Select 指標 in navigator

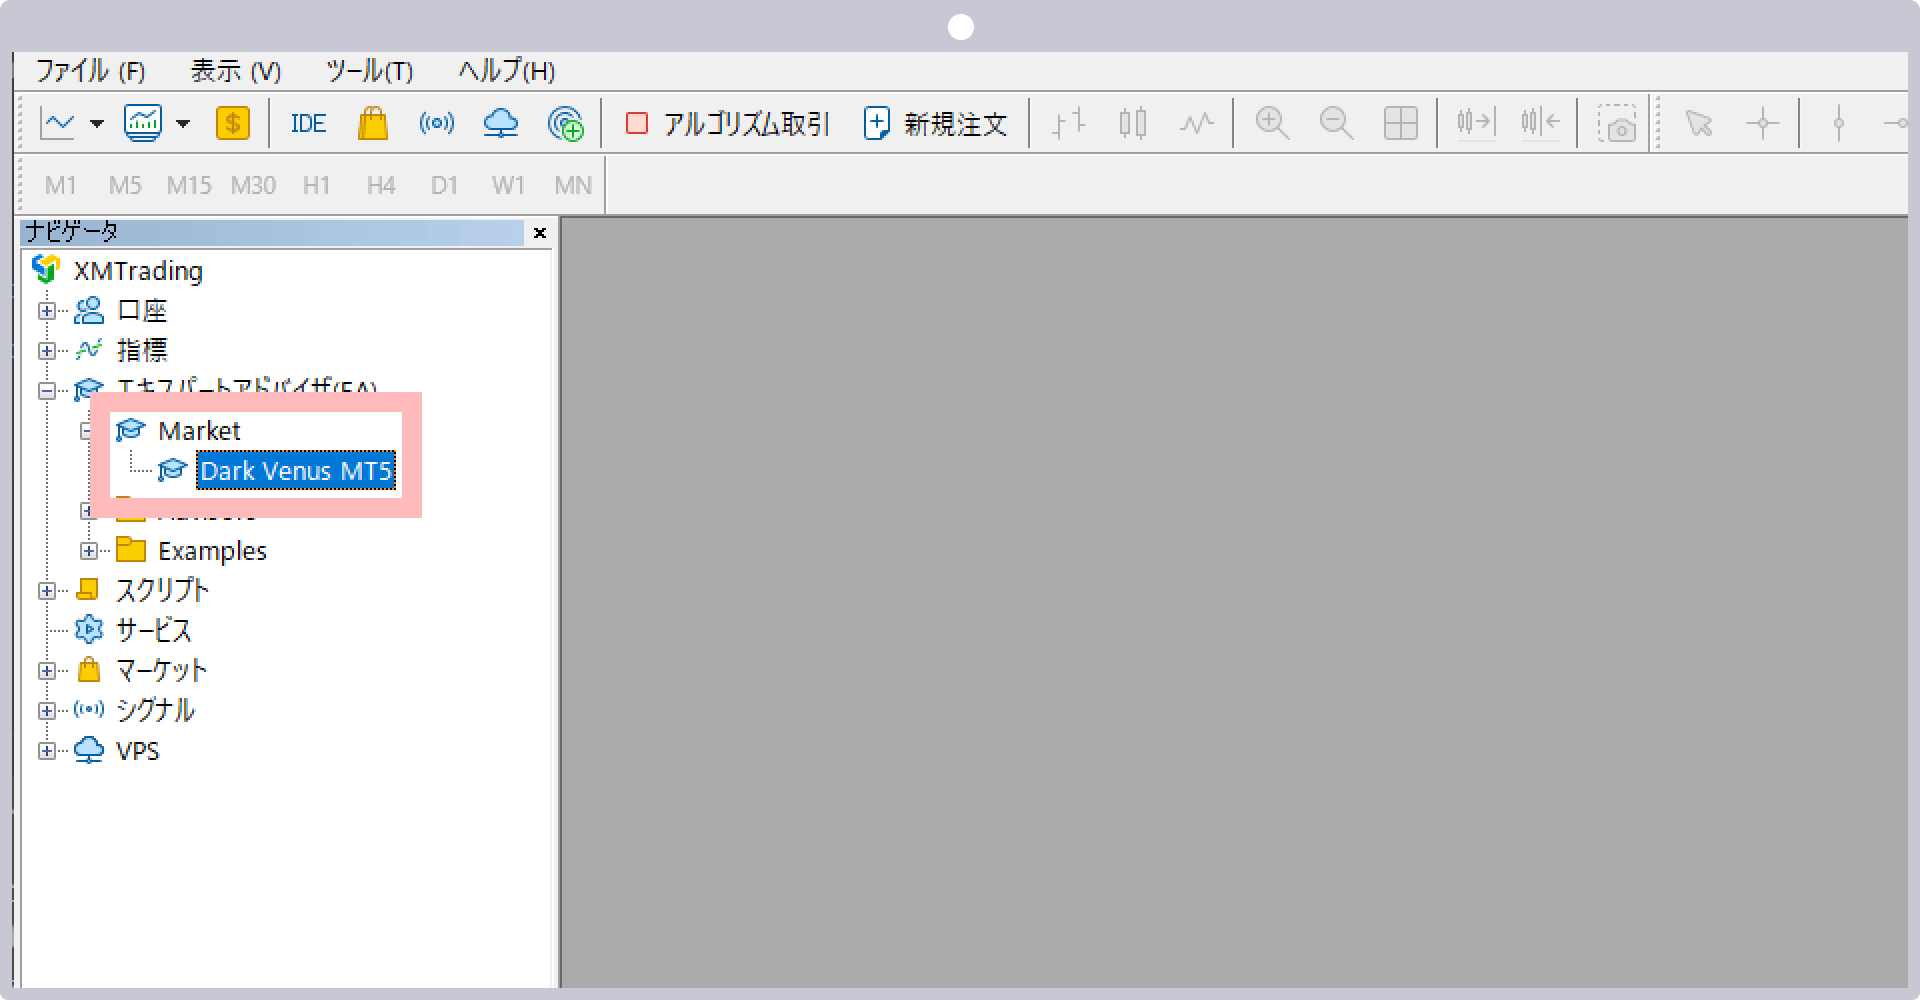click(142, 351)
